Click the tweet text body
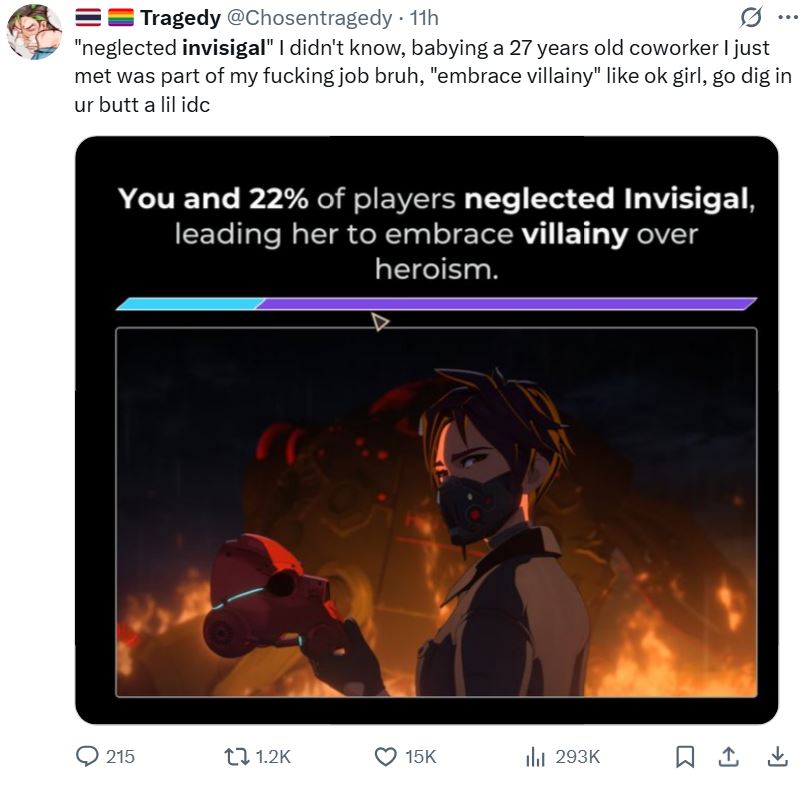Viewport: 807px width, 786px height. point(433,76)
